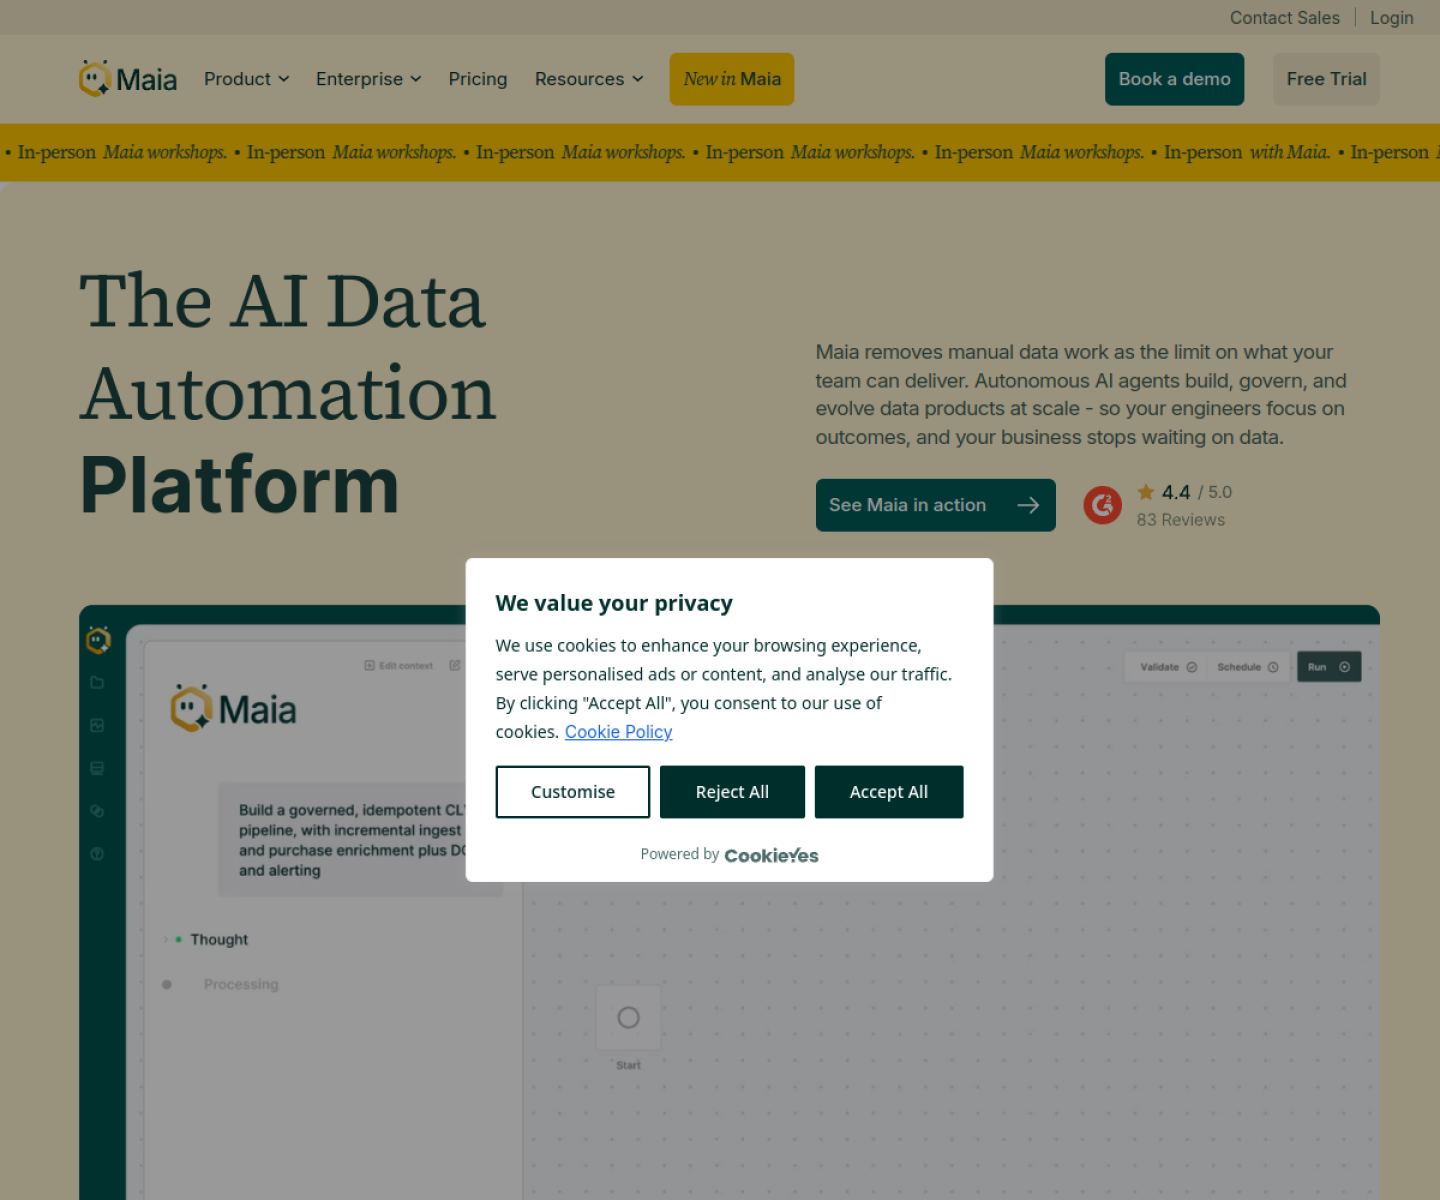Screen dimensions: 1440x1200
Task: Click the overlapping circles icon in the app sidebar
Action: [x=97, y=811]
